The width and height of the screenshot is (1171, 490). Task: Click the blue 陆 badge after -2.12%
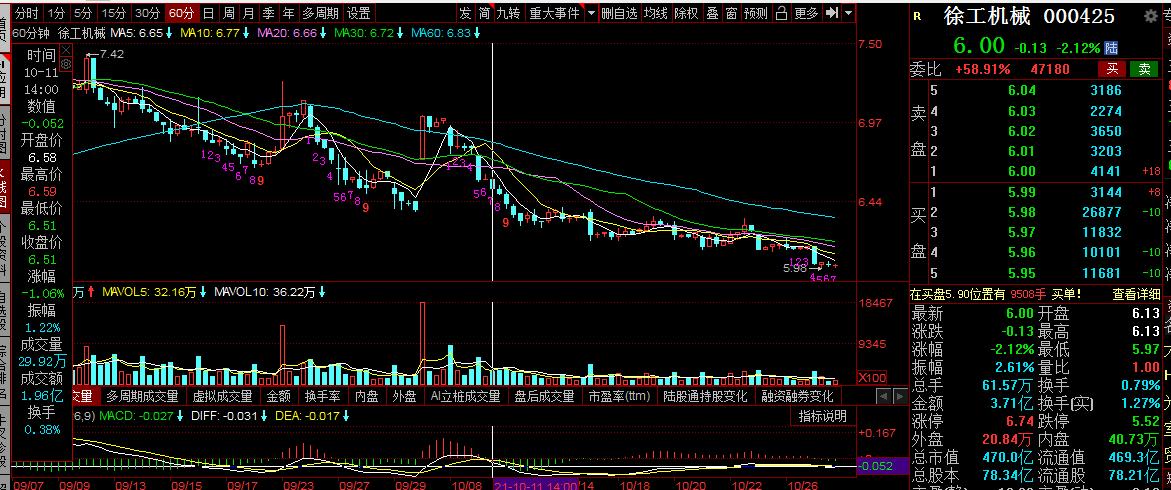pos(1111,48)
